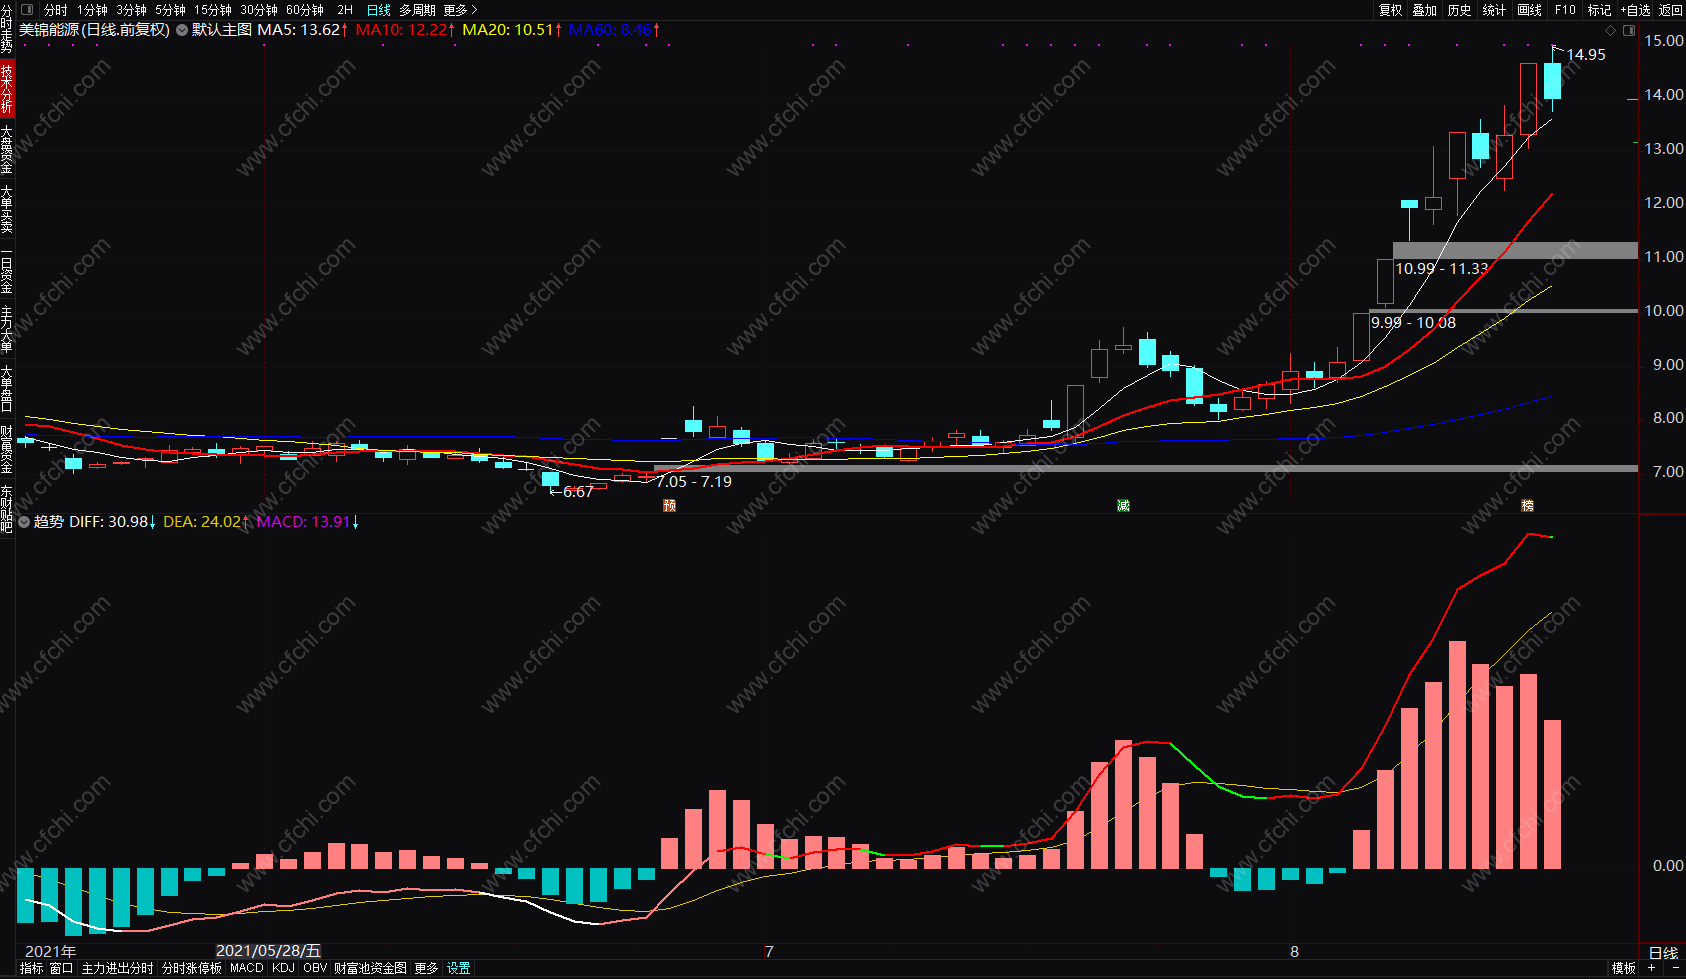
Task: Select the 分时涨停板 indicator
Action: point(192,968)
